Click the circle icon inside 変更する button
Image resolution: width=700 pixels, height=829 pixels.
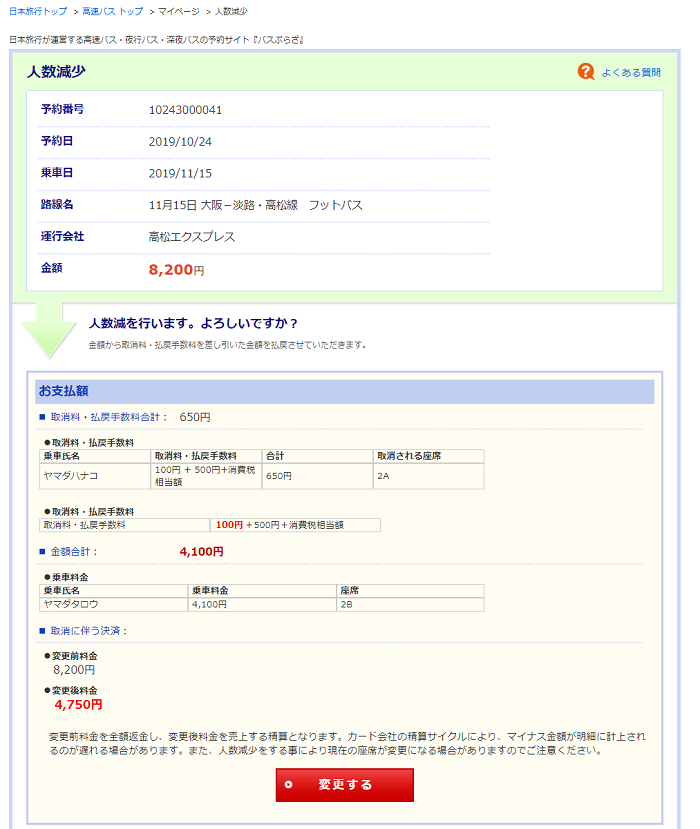point(289,785)
